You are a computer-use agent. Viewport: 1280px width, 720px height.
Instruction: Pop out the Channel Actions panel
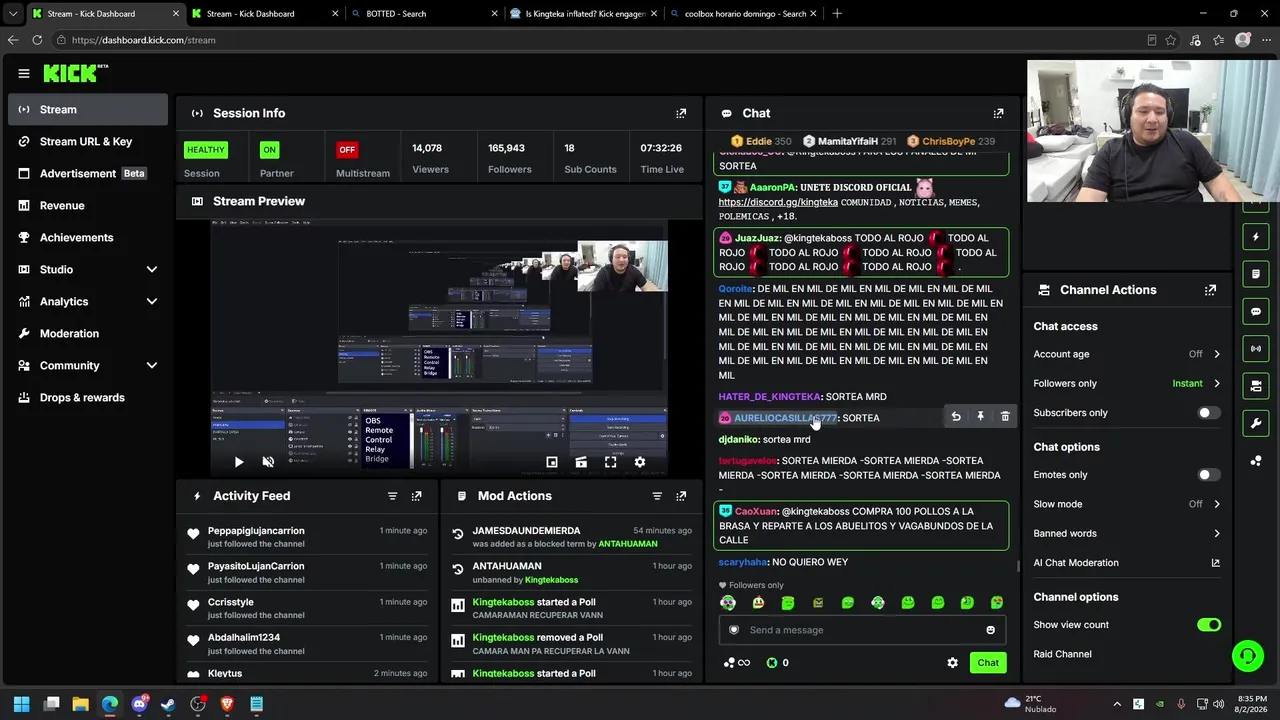coord(1210,290)
